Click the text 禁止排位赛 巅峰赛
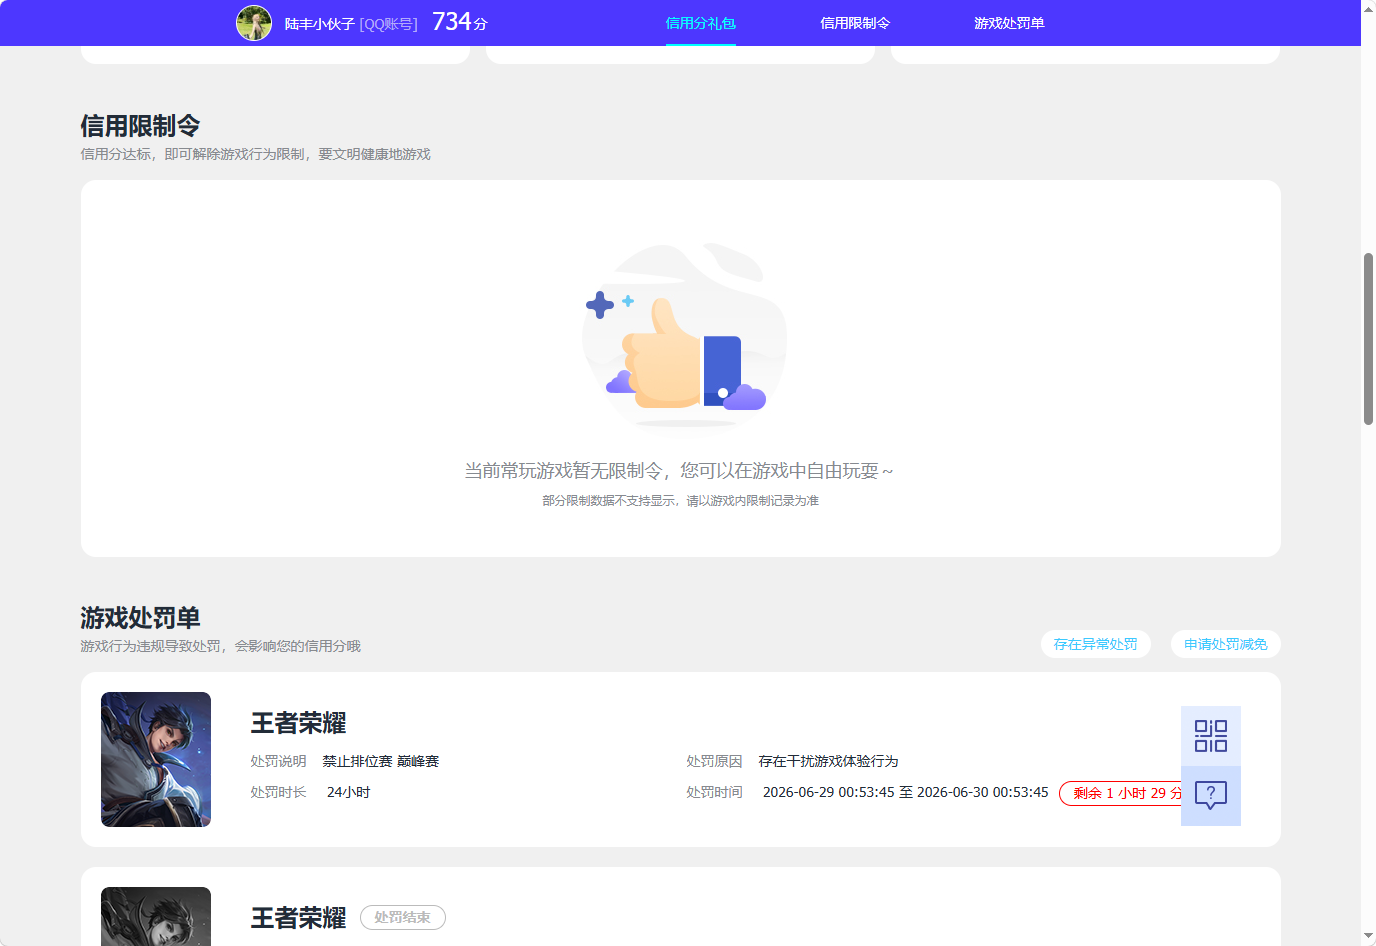 click(381, 761)
